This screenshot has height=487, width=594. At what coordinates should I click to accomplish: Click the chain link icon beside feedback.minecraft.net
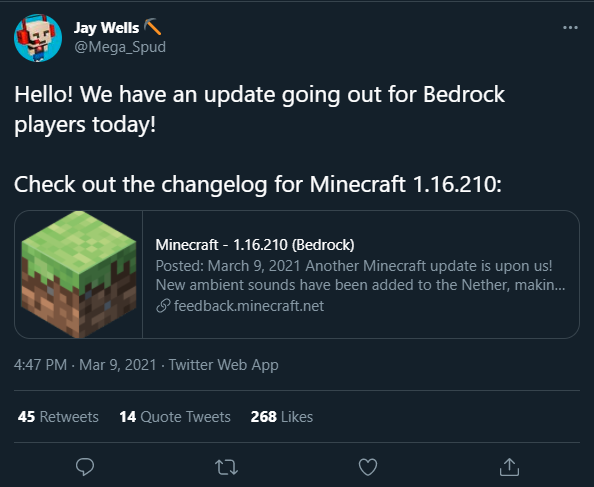pos(163,306)
